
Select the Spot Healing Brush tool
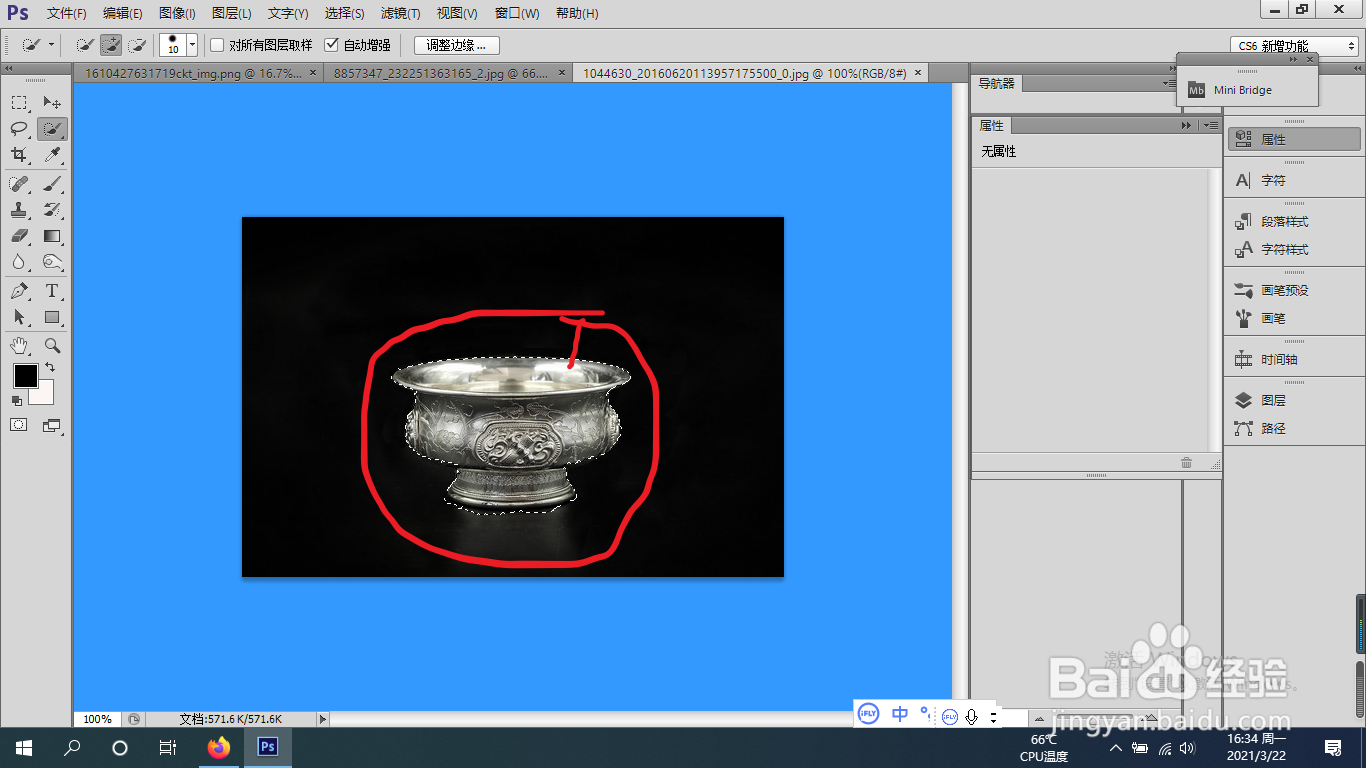20,184
